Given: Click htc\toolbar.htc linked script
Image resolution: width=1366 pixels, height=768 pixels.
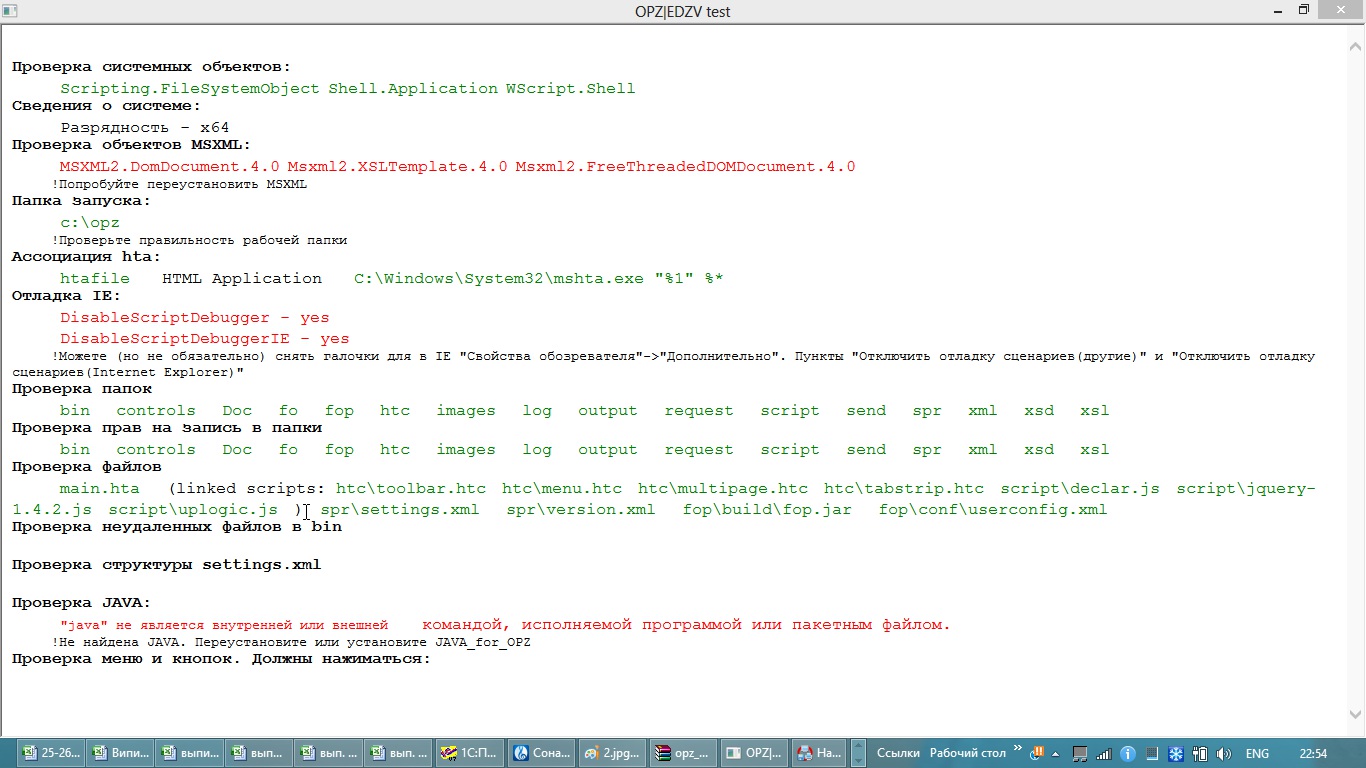Looking at the screenshot, I should [411, 488].
